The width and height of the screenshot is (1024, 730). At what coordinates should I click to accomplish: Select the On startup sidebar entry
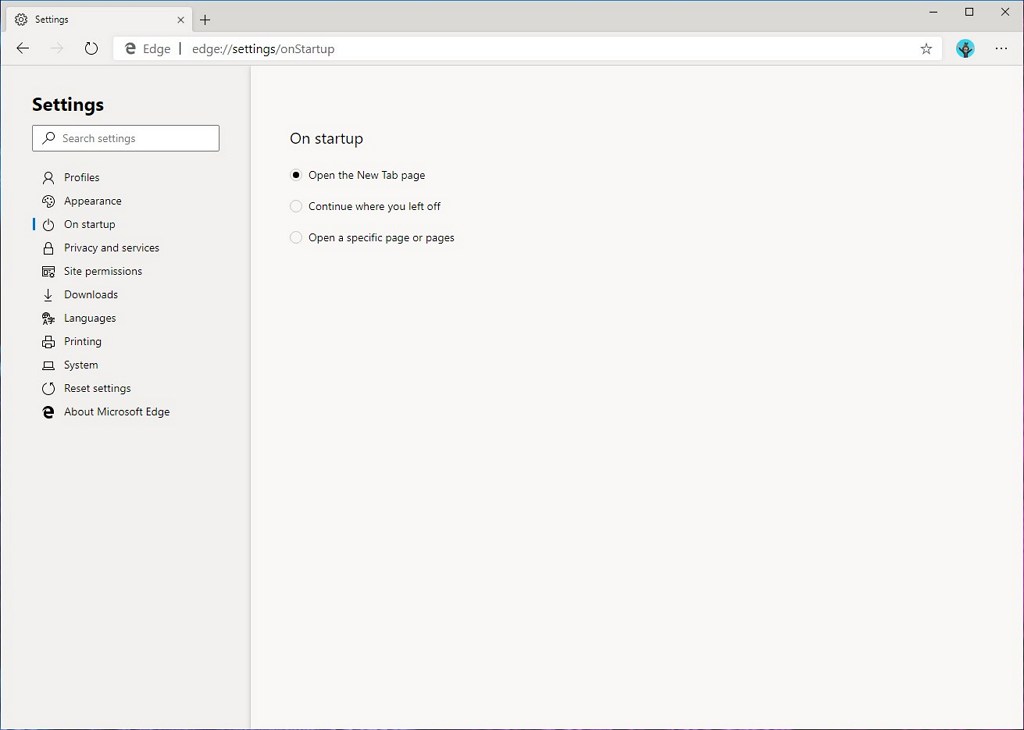coord(89,225)
